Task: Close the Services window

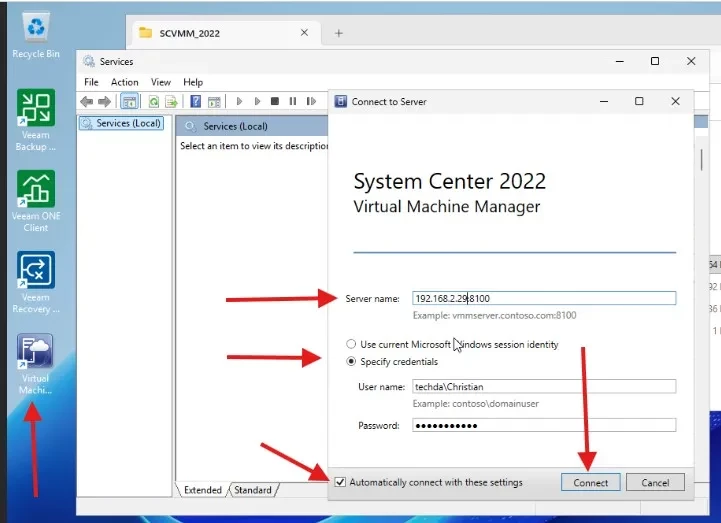Action: 691,61
